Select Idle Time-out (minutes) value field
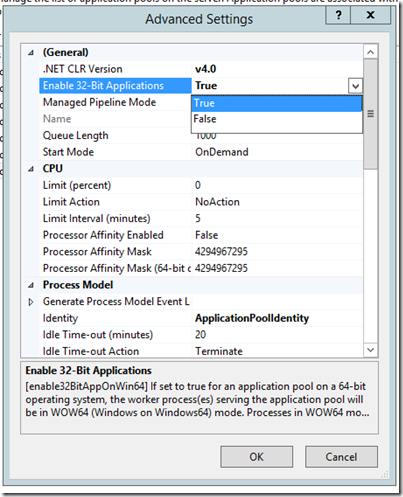This screenshot has height=497, width=403. 277,335
